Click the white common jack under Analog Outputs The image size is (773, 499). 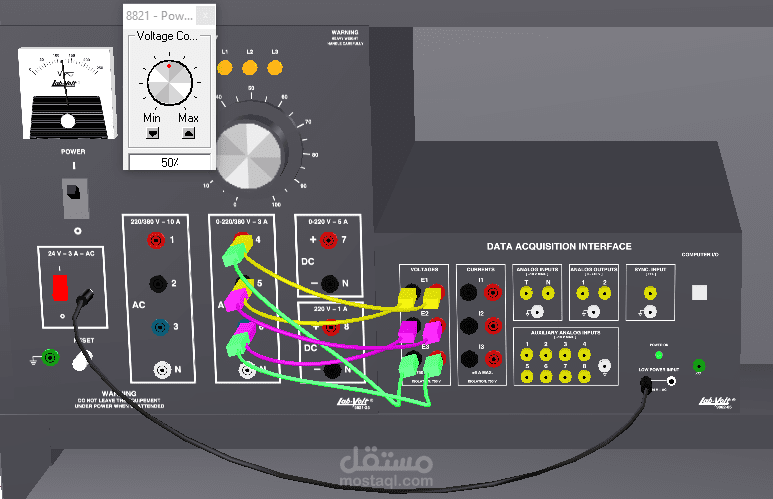click(x=594, y=312)
